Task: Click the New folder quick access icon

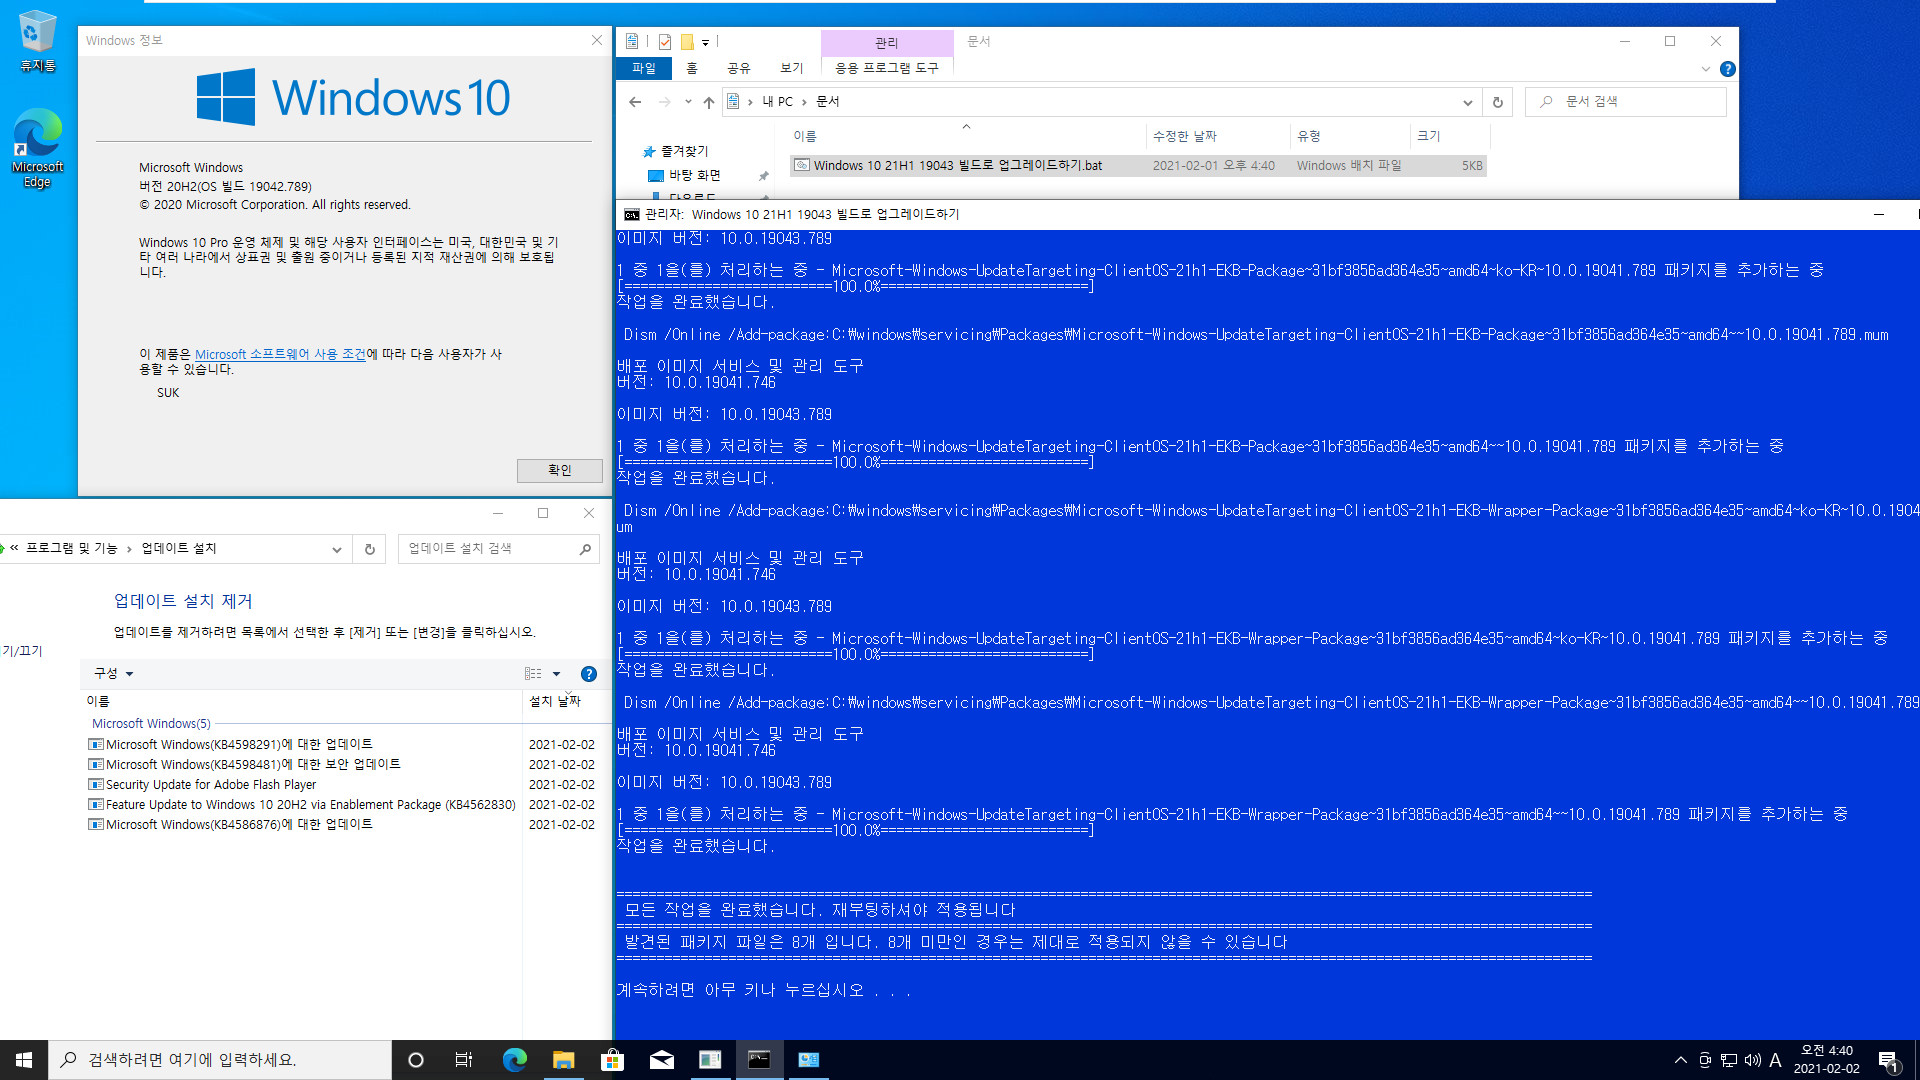Action: point(687,41)
